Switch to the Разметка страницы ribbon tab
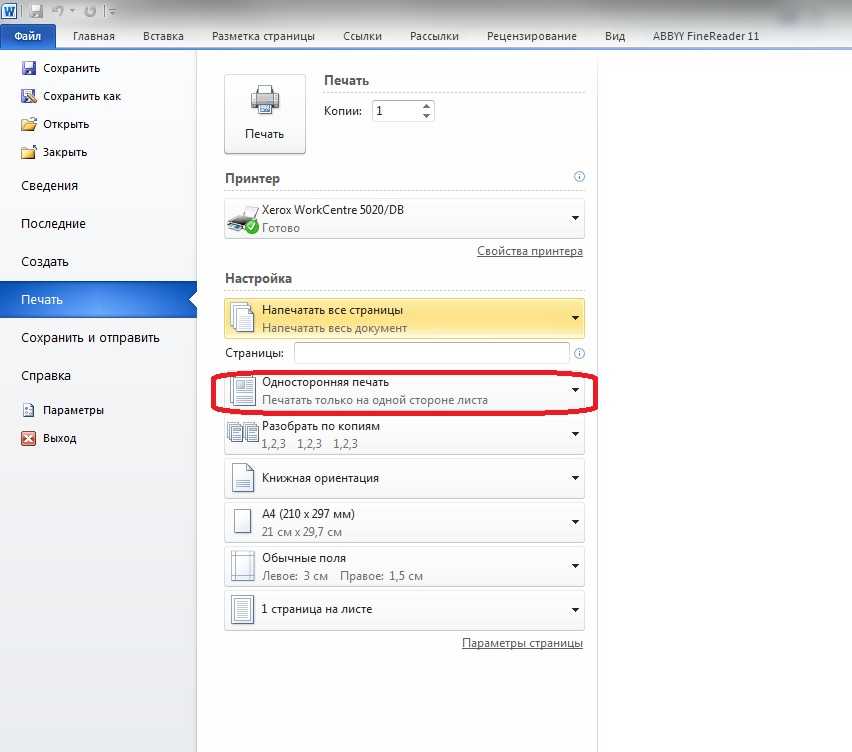This screenshot has height=752, width=852. point(263,36)
